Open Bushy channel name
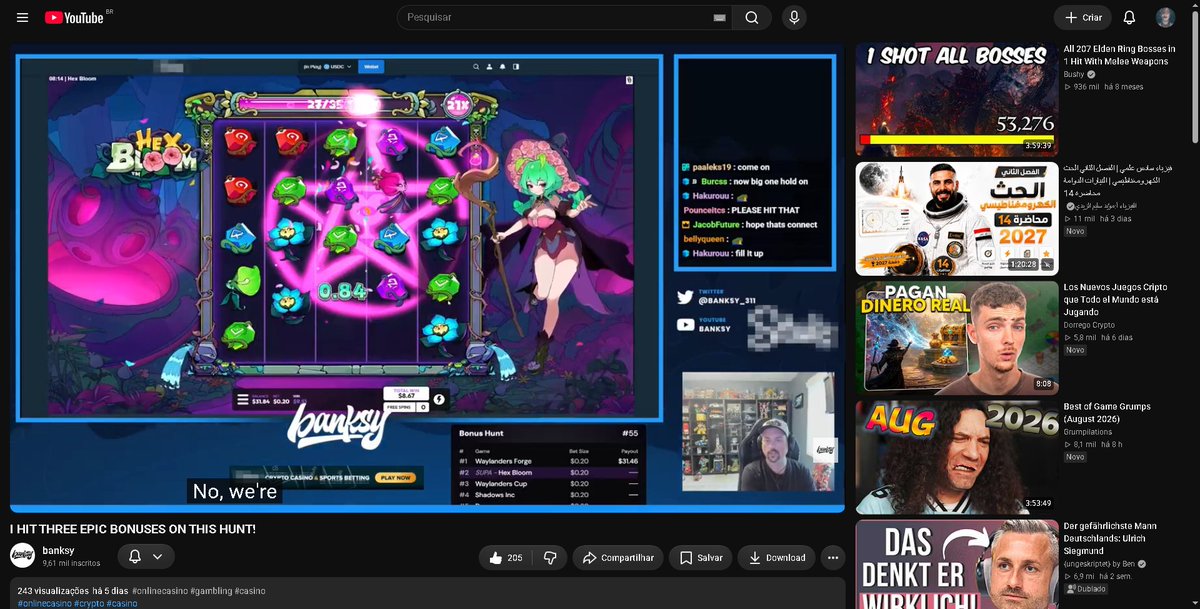Screen dimensions: 1200x609 (1075, 74)
